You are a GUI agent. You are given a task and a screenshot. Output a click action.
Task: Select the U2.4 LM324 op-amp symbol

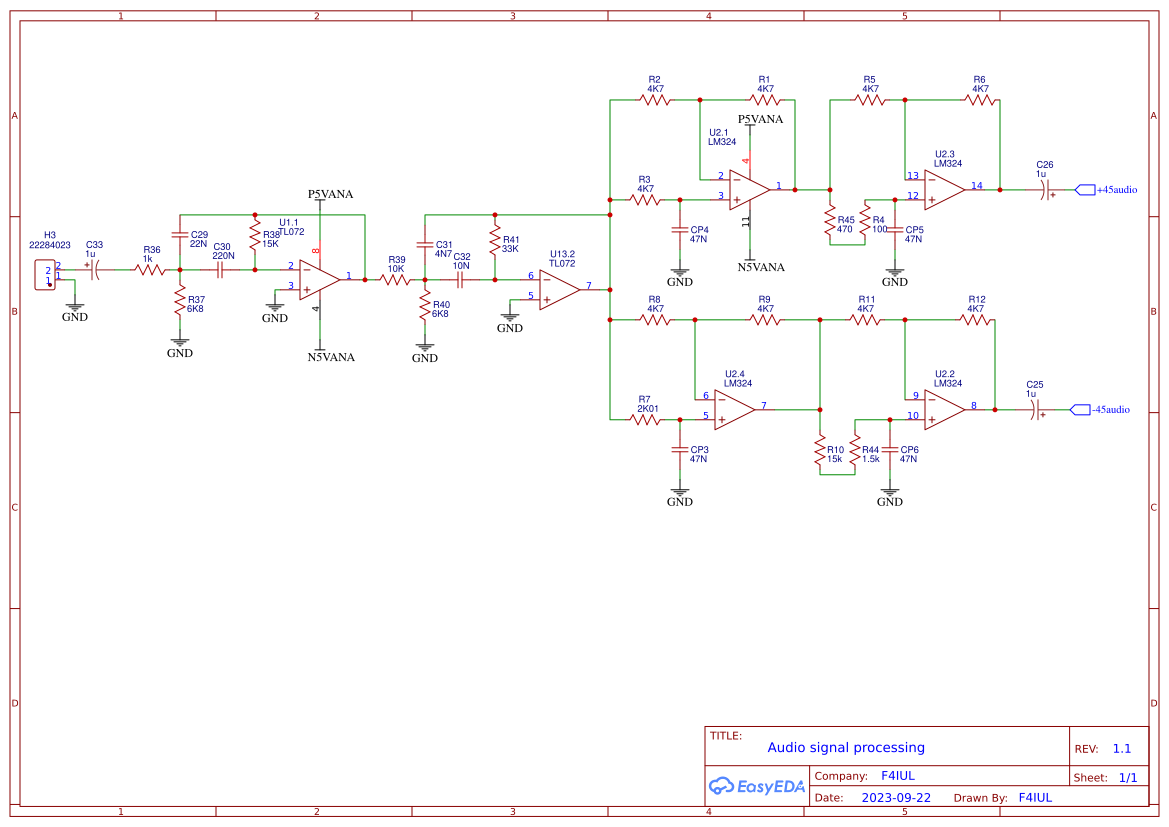734,409
